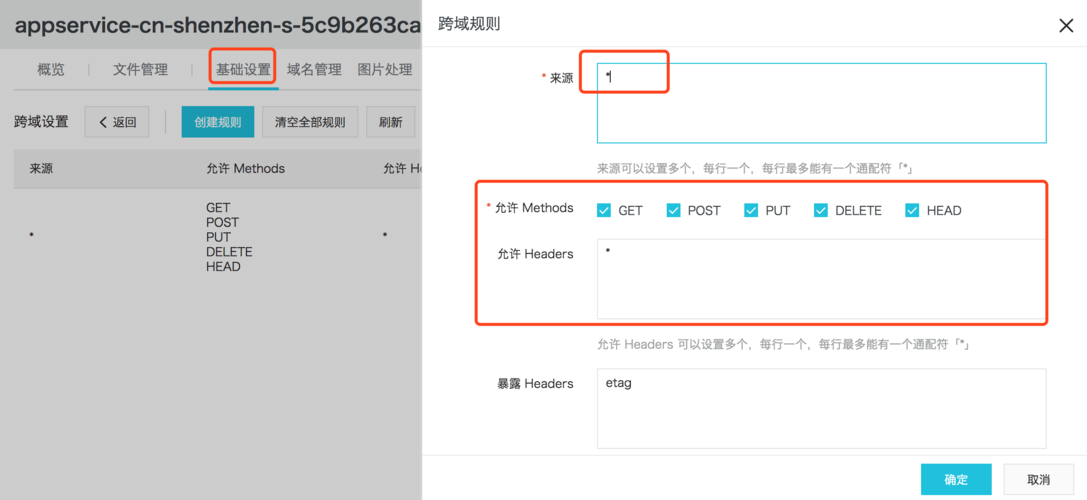The image size is (1087, 500).
Task: Open the 图片处理 tab
Action: click(x=385, y=69)
